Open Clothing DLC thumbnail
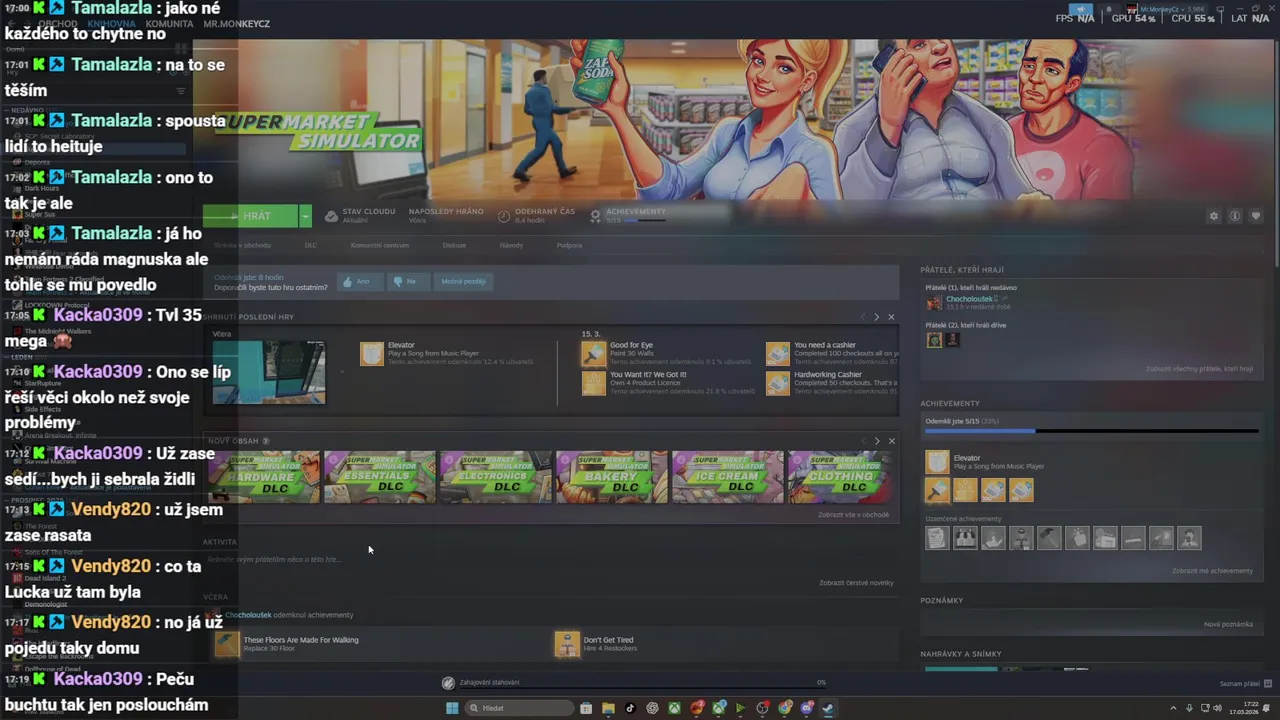Screen dimensions: 1280x720 840,477
